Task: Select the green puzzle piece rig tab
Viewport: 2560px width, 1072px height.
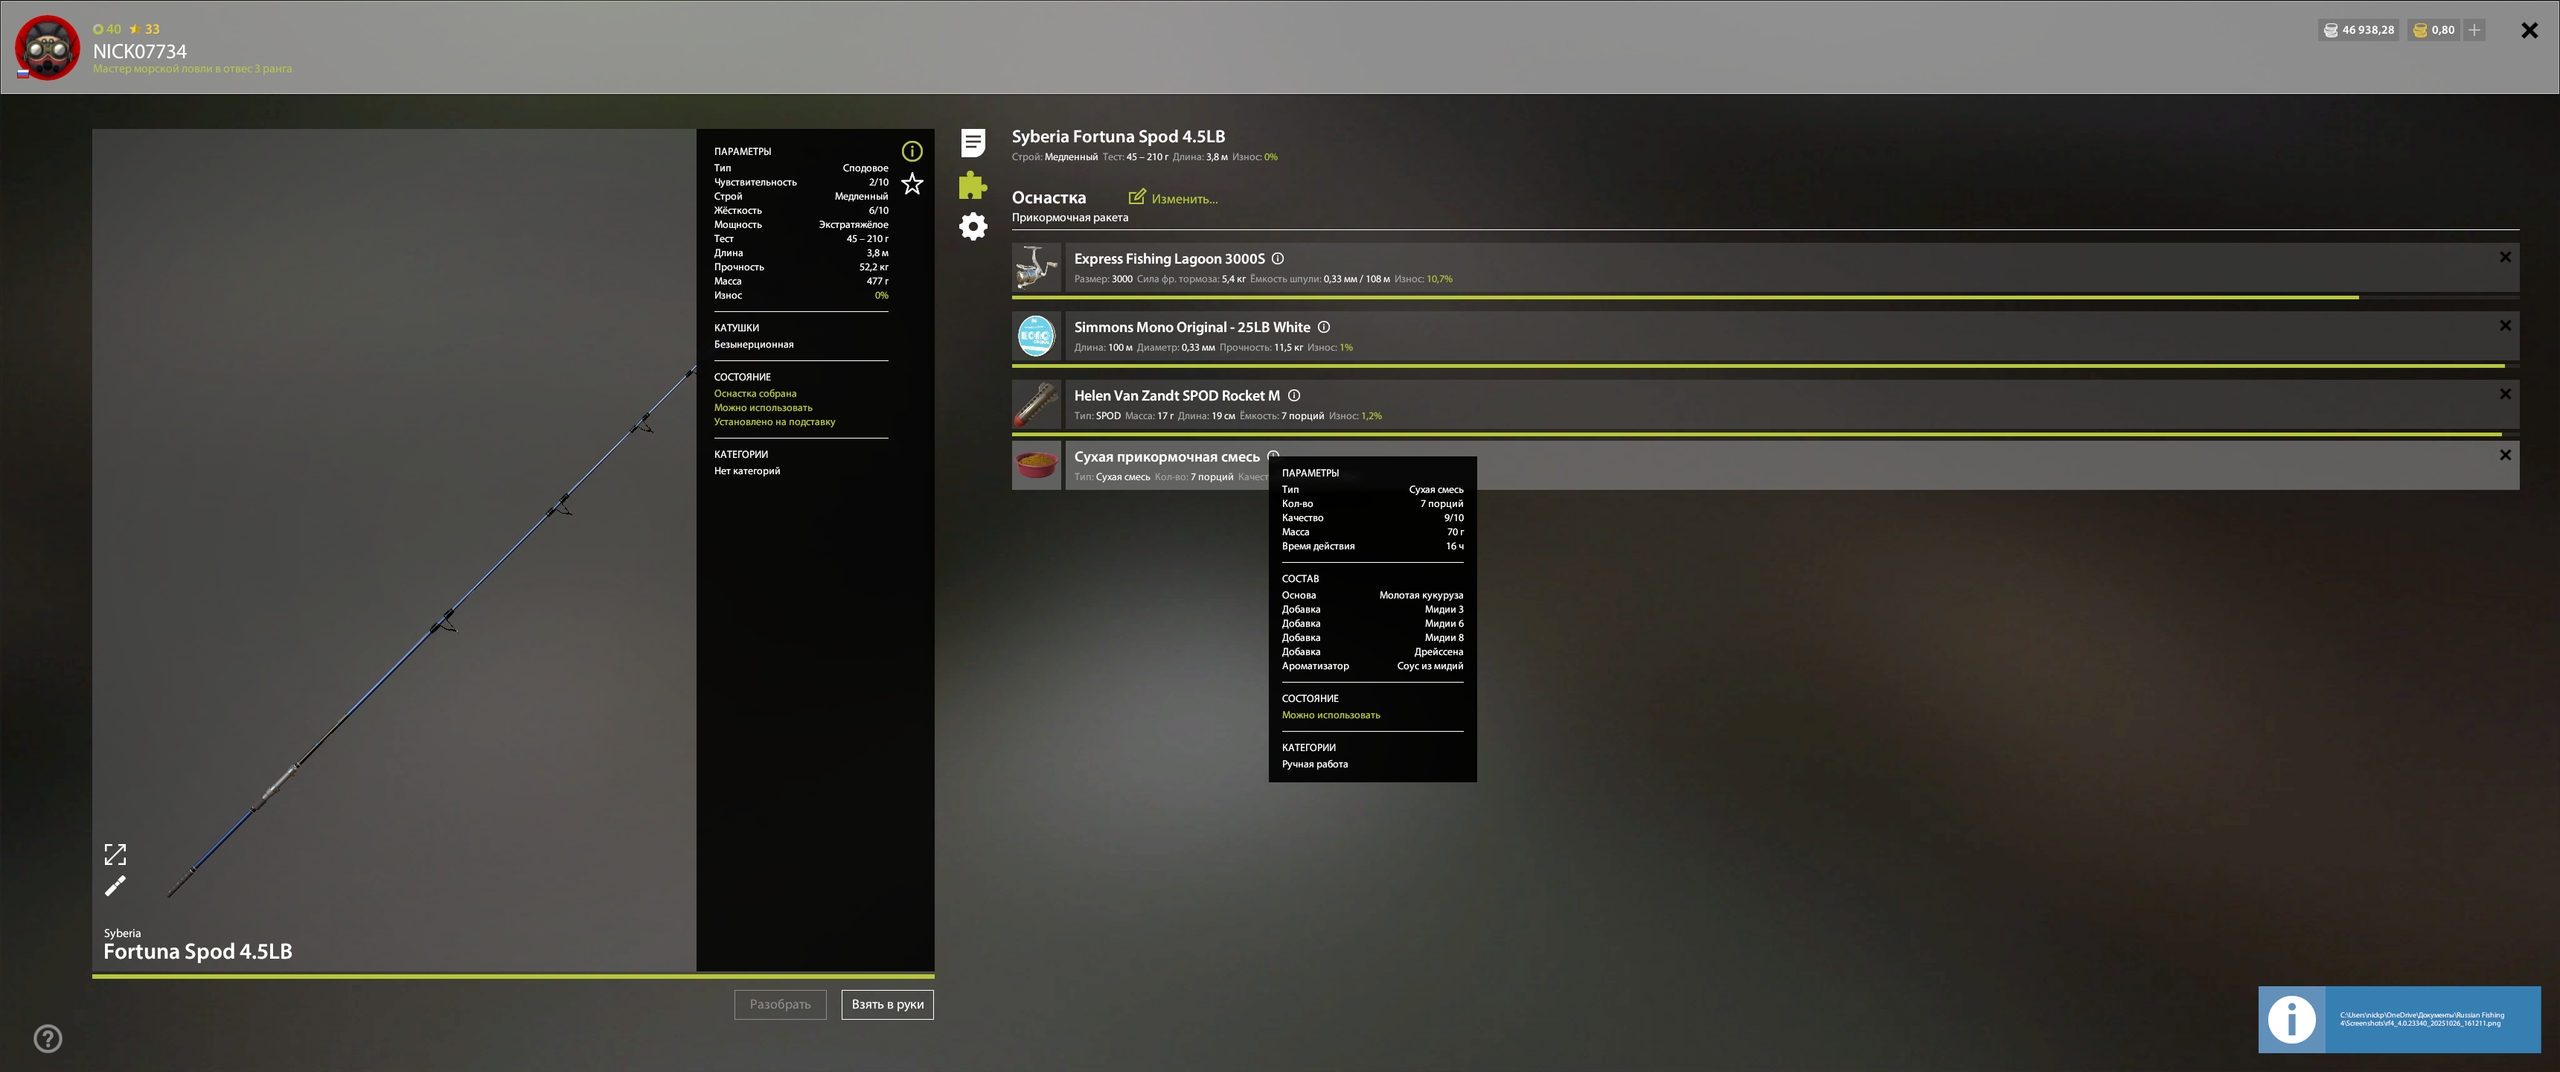Action: pyautogui.click(x=972, y=185)
